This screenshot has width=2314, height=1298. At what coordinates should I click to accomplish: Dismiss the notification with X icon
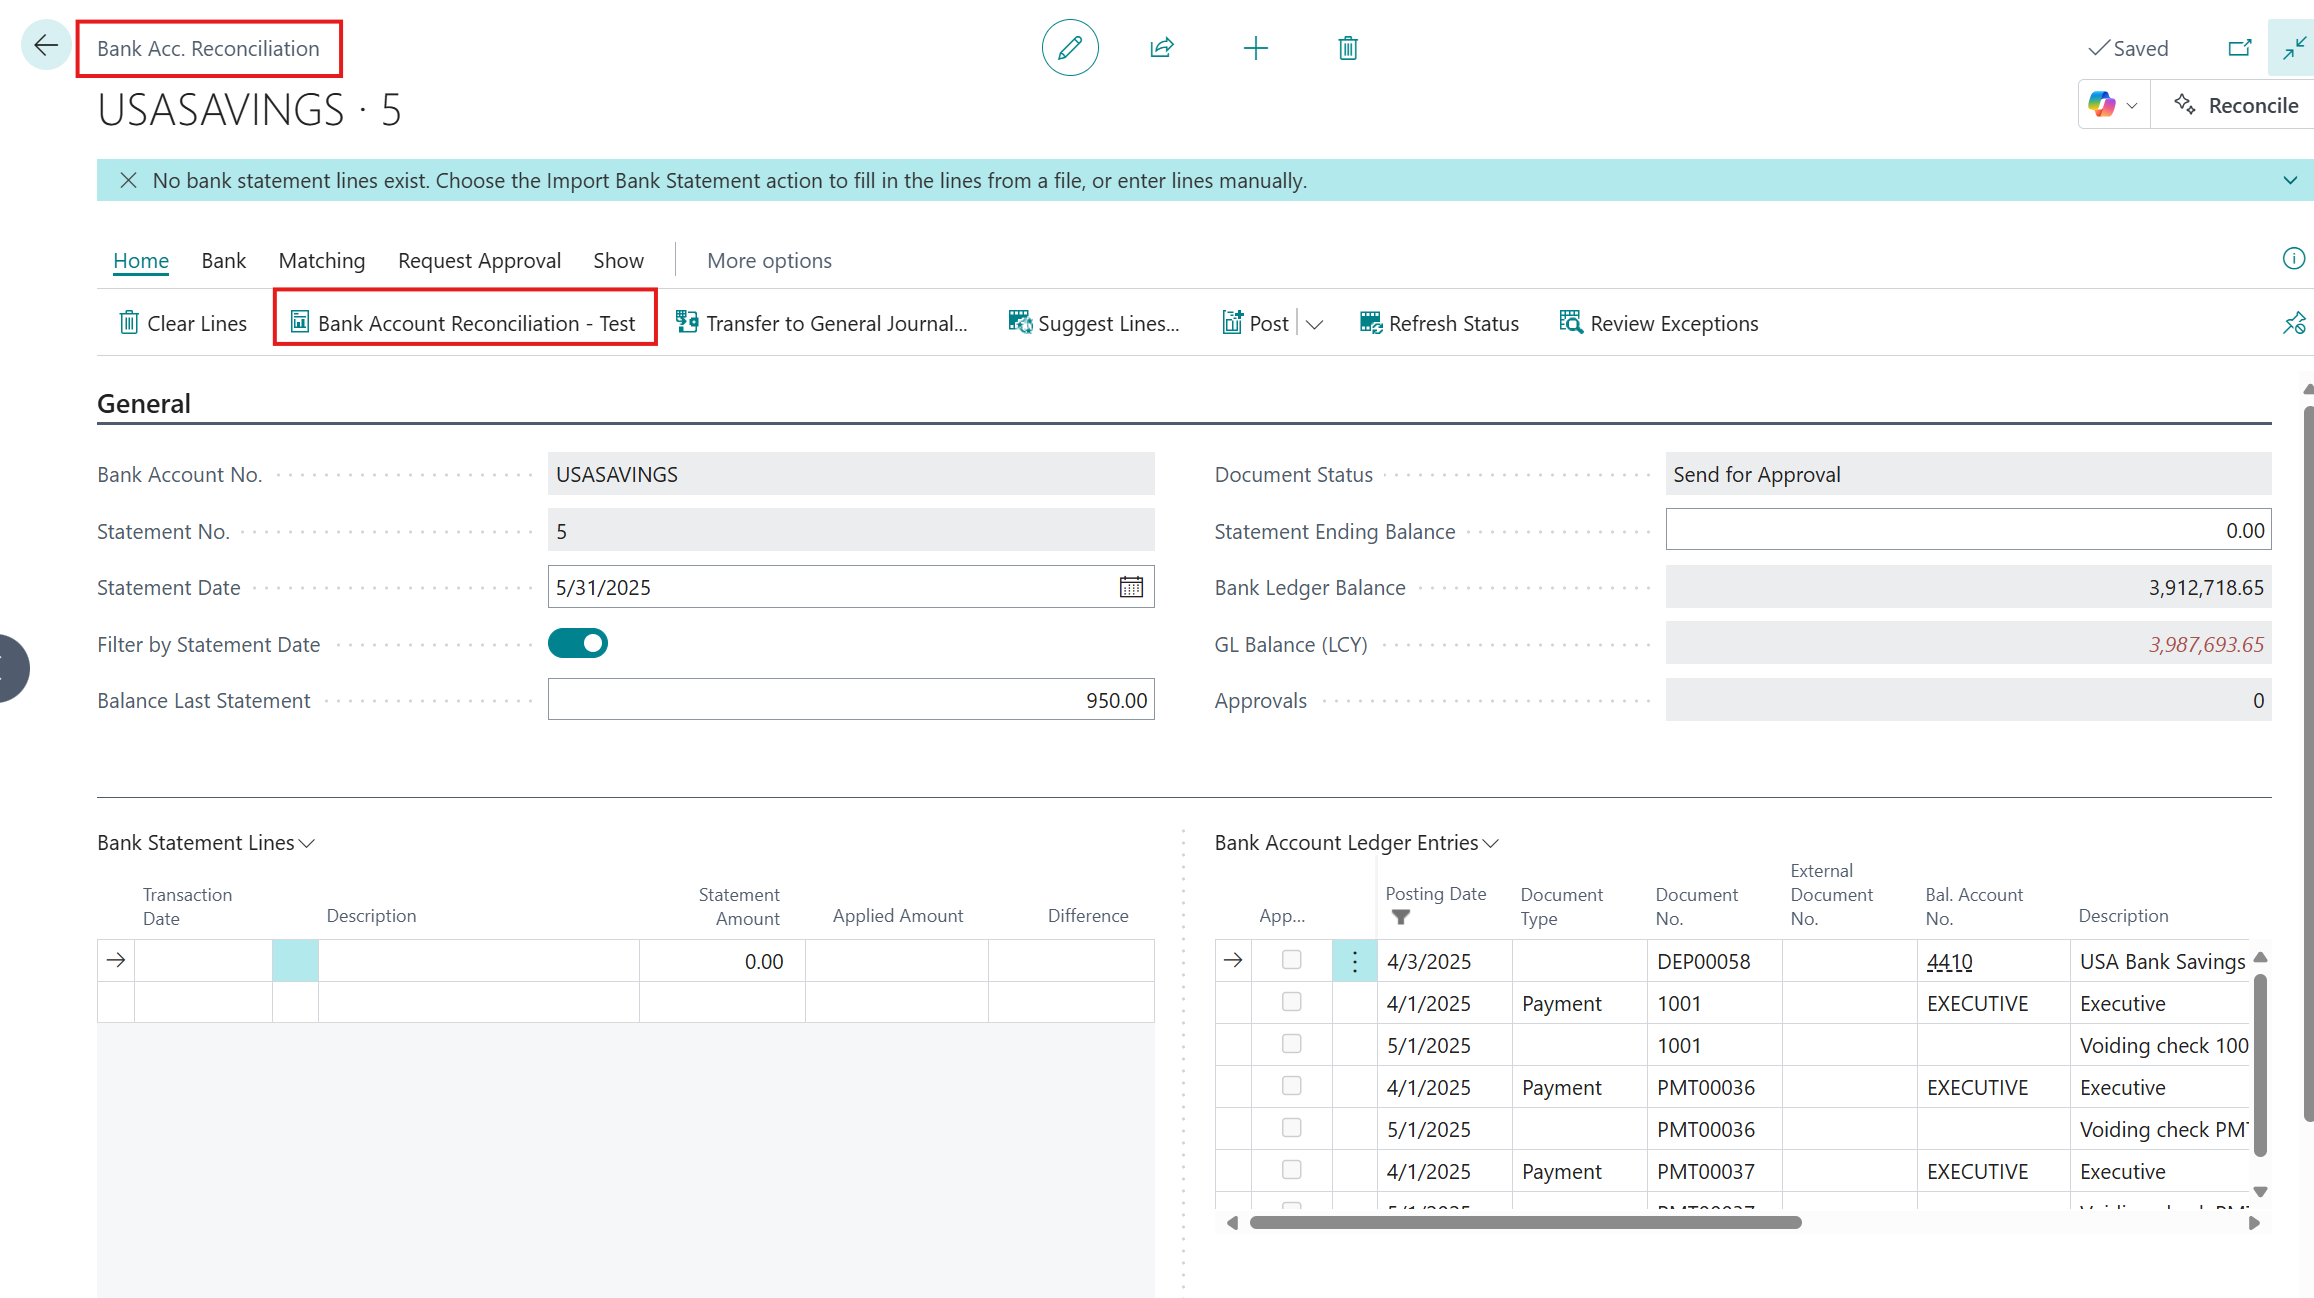[x=128, y=180]
